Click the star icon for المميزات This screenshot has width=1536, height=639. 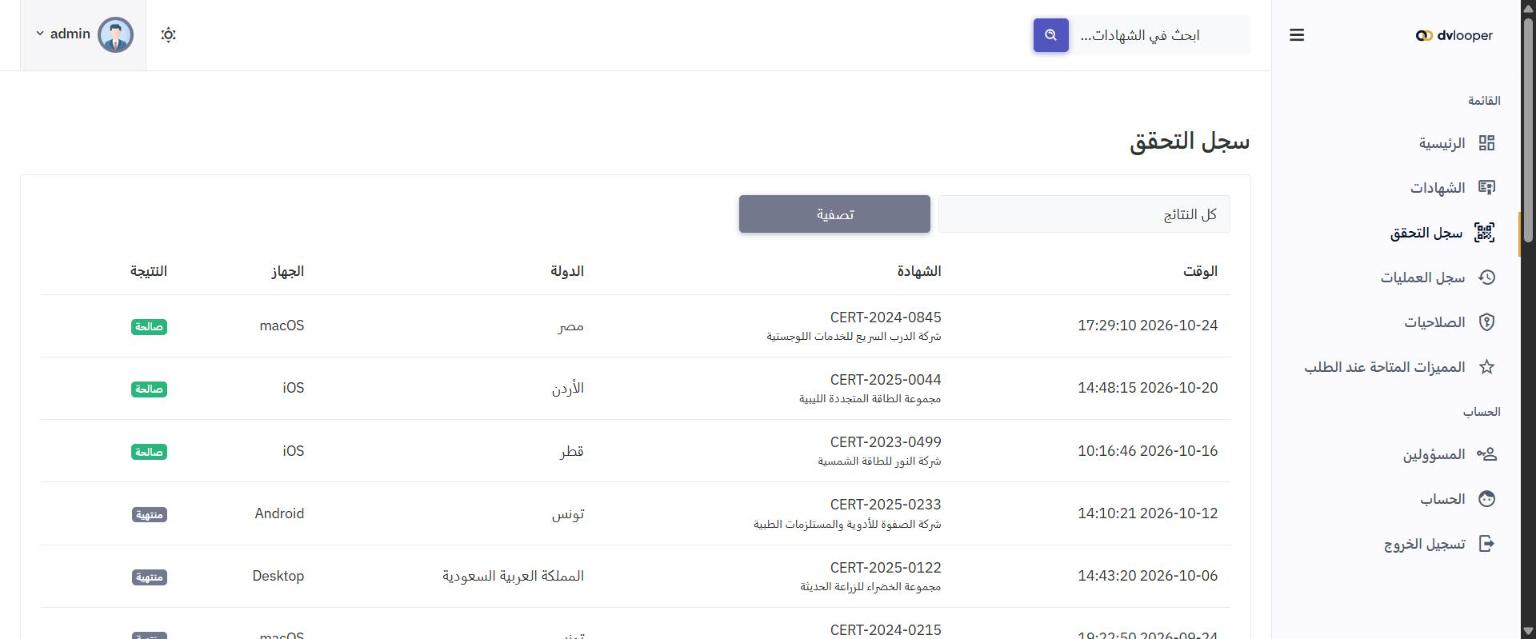[x=1487, y=367]
